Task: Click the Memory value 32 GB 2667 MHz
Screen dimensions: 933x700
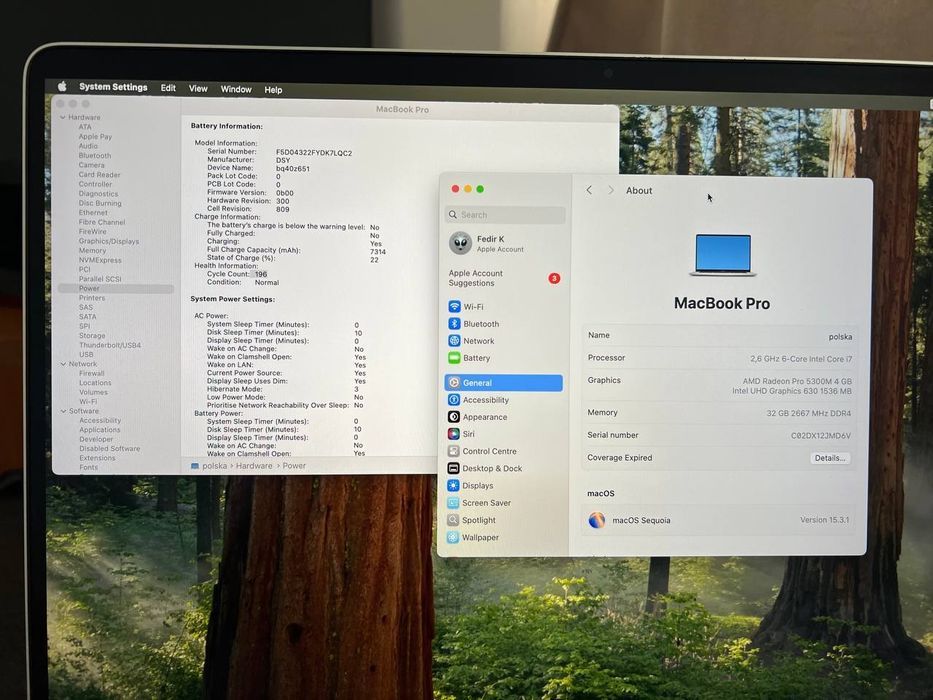Action: click(809, 413)
